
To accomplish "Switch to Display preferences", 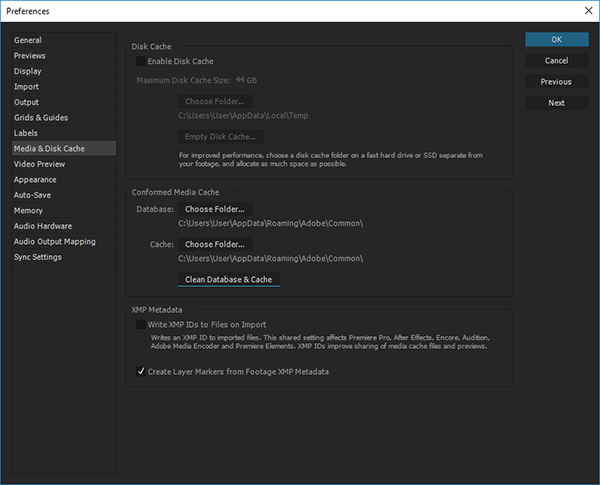I will (28, 71).
